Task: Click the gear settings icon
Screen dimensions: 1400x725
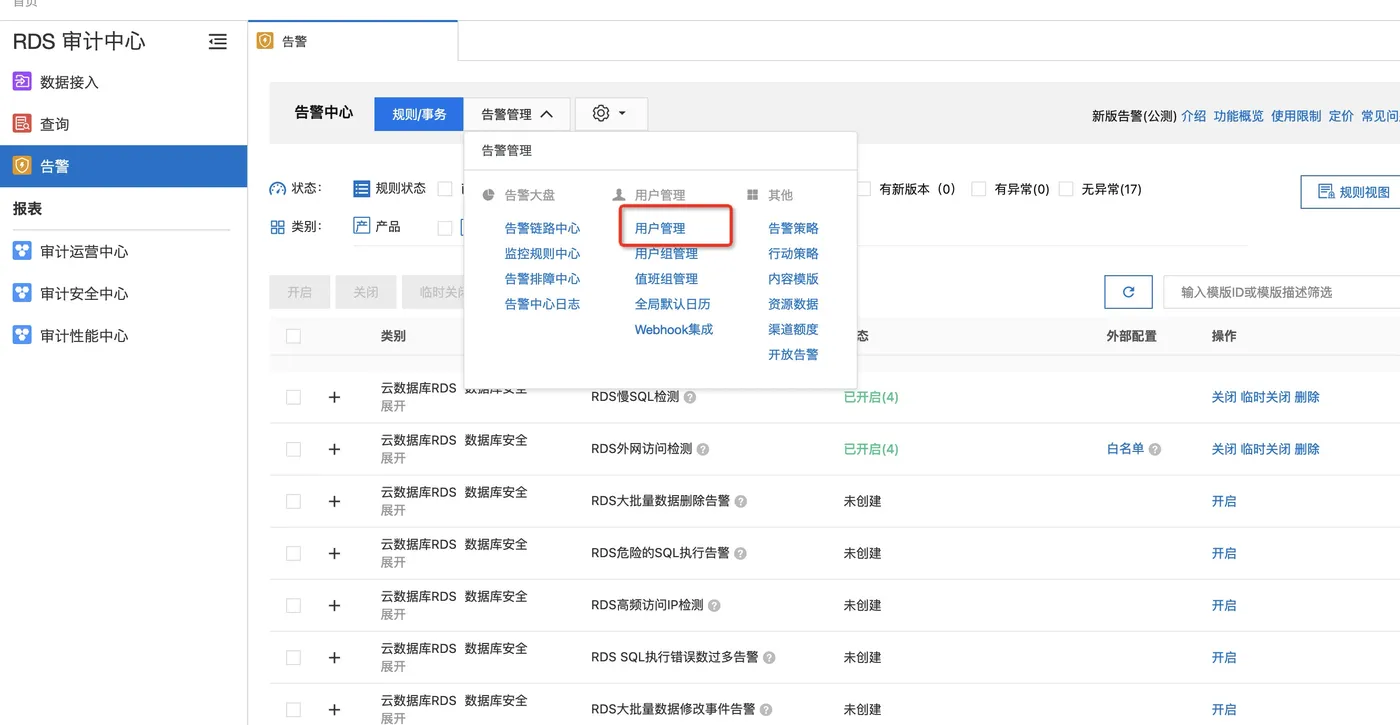Action: tap(601, 114)
